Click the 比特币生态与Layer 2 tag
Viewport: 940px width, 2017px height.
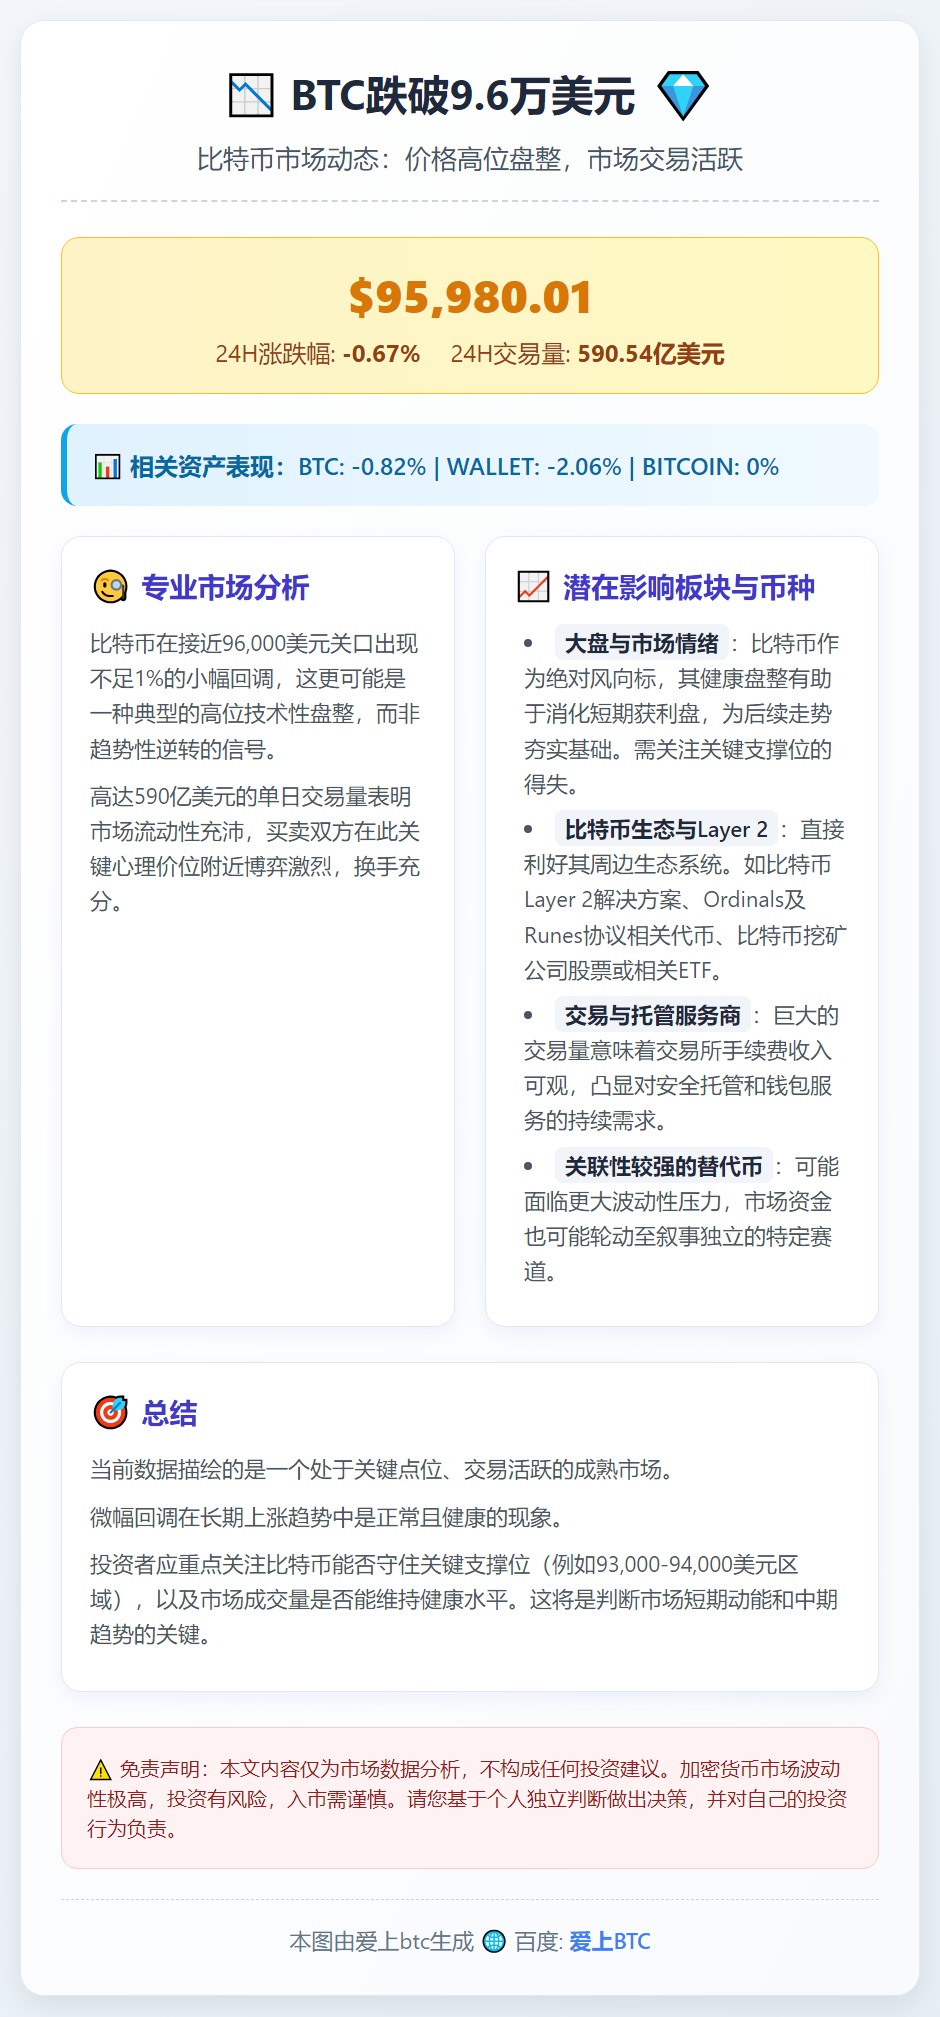coord(666,829)
